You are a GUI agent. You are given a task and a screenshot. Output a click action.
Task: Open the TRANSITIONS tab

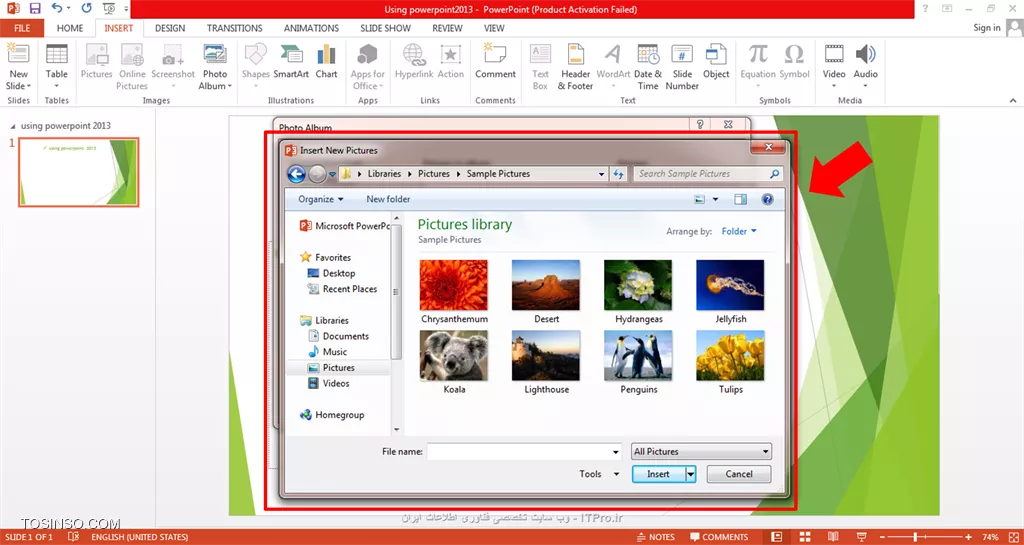pos(234,28)
